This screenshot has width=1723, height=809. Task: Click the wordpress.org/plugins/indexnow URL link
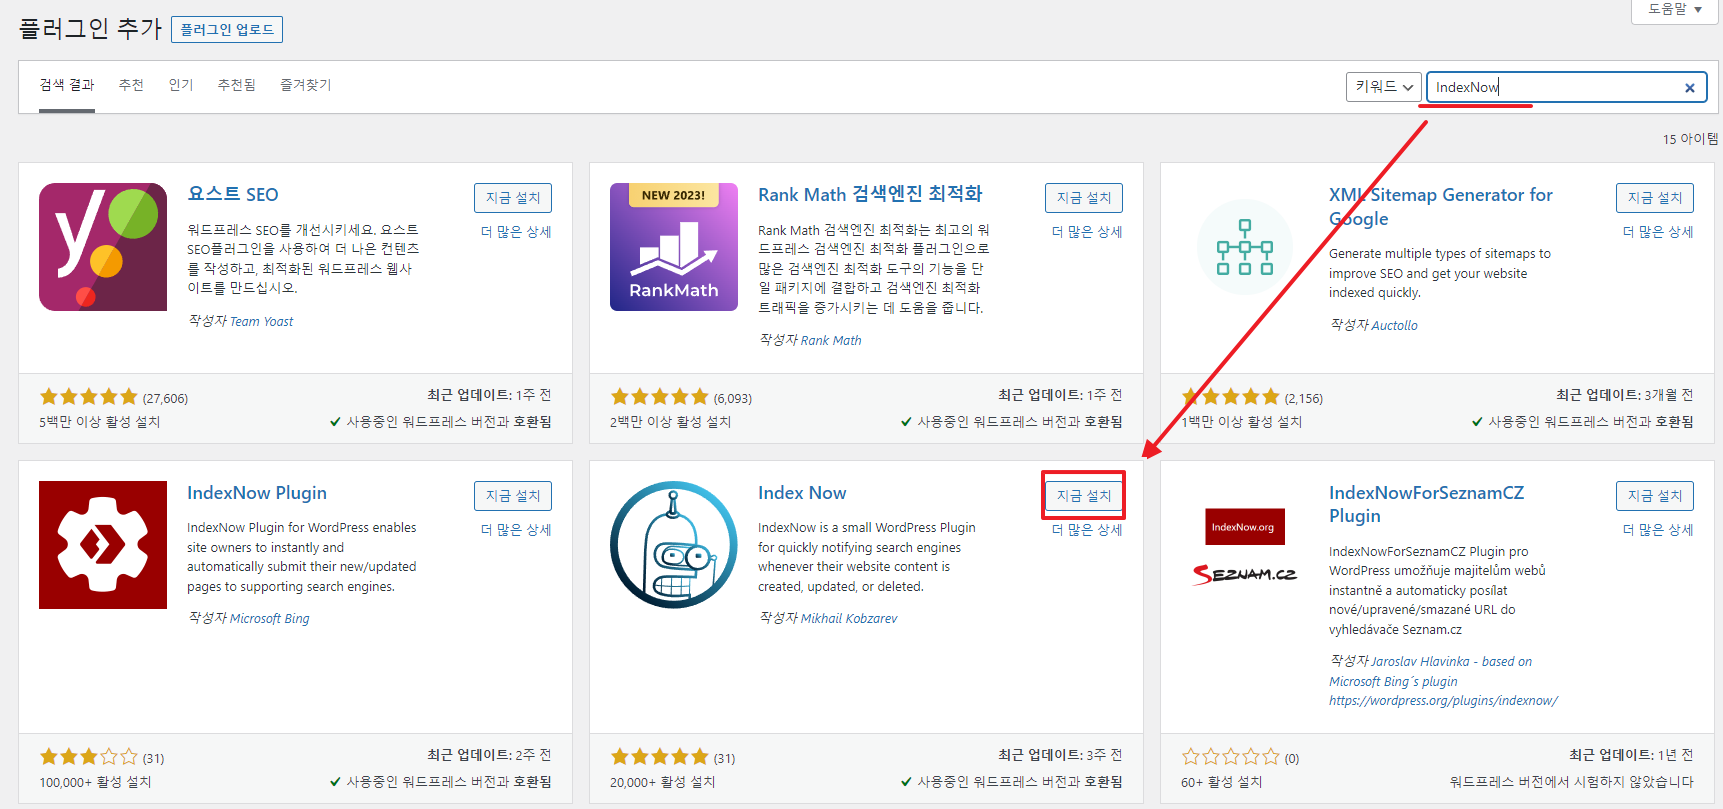(x=1443, y=701)
